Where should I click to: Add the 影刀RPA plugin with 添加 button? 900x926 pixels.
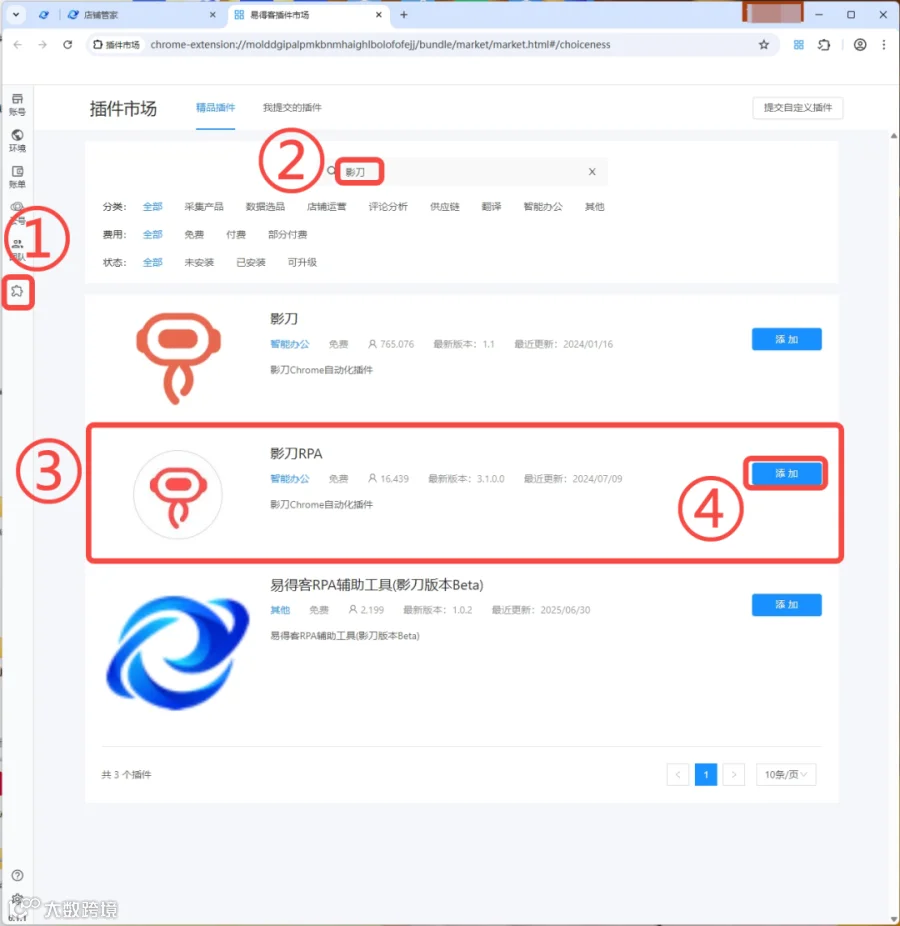[x=786, y=473]
